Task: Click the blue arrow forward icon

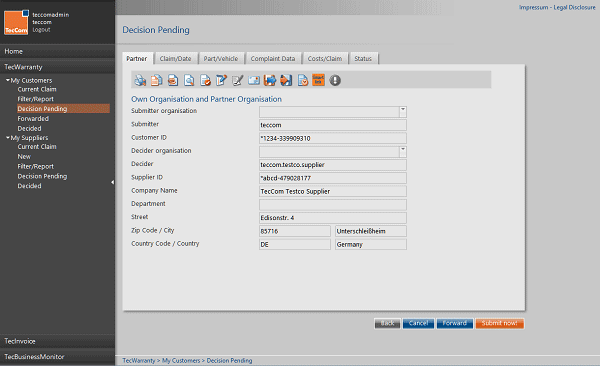Action: click(270, 80)
